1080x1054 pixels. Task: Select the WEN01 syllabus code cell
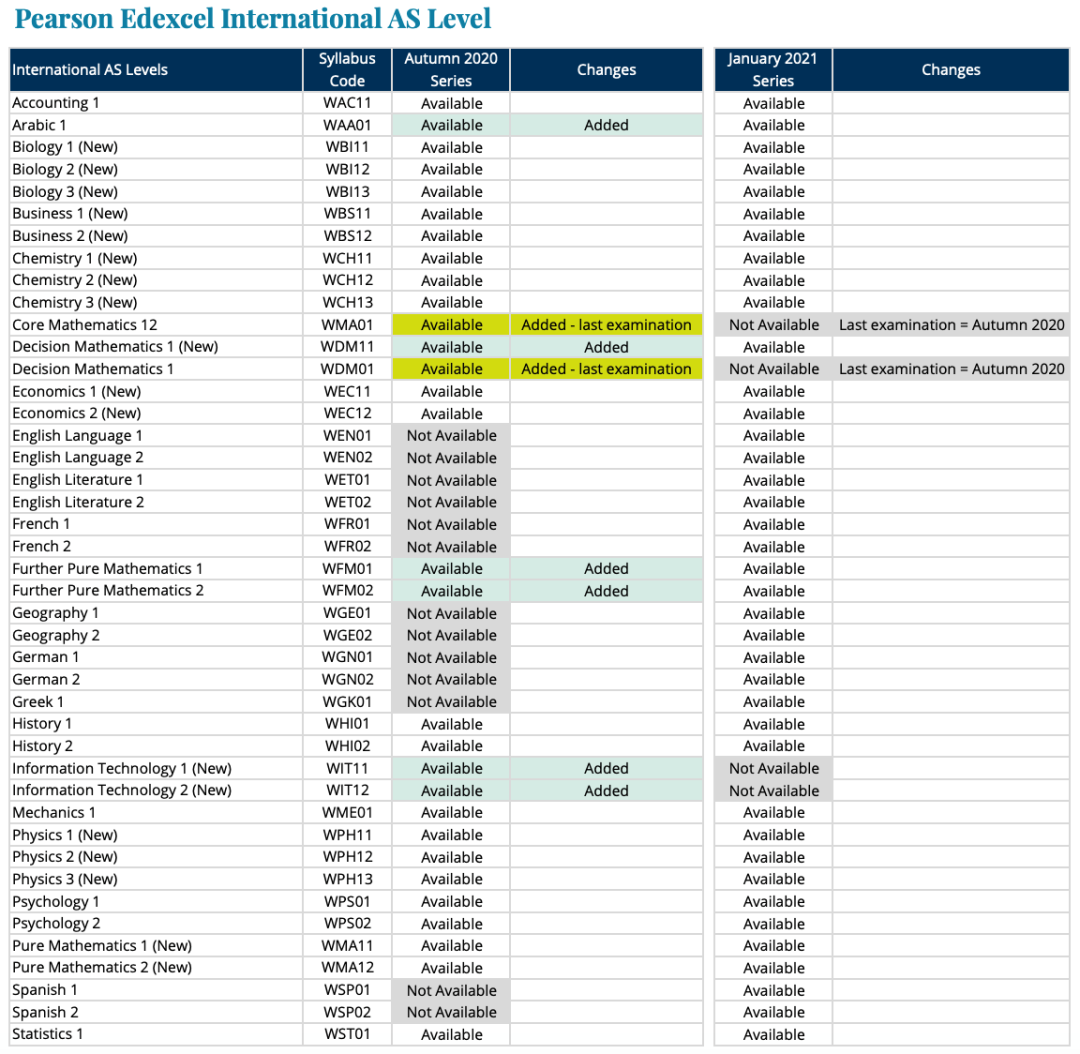point(347,436)
